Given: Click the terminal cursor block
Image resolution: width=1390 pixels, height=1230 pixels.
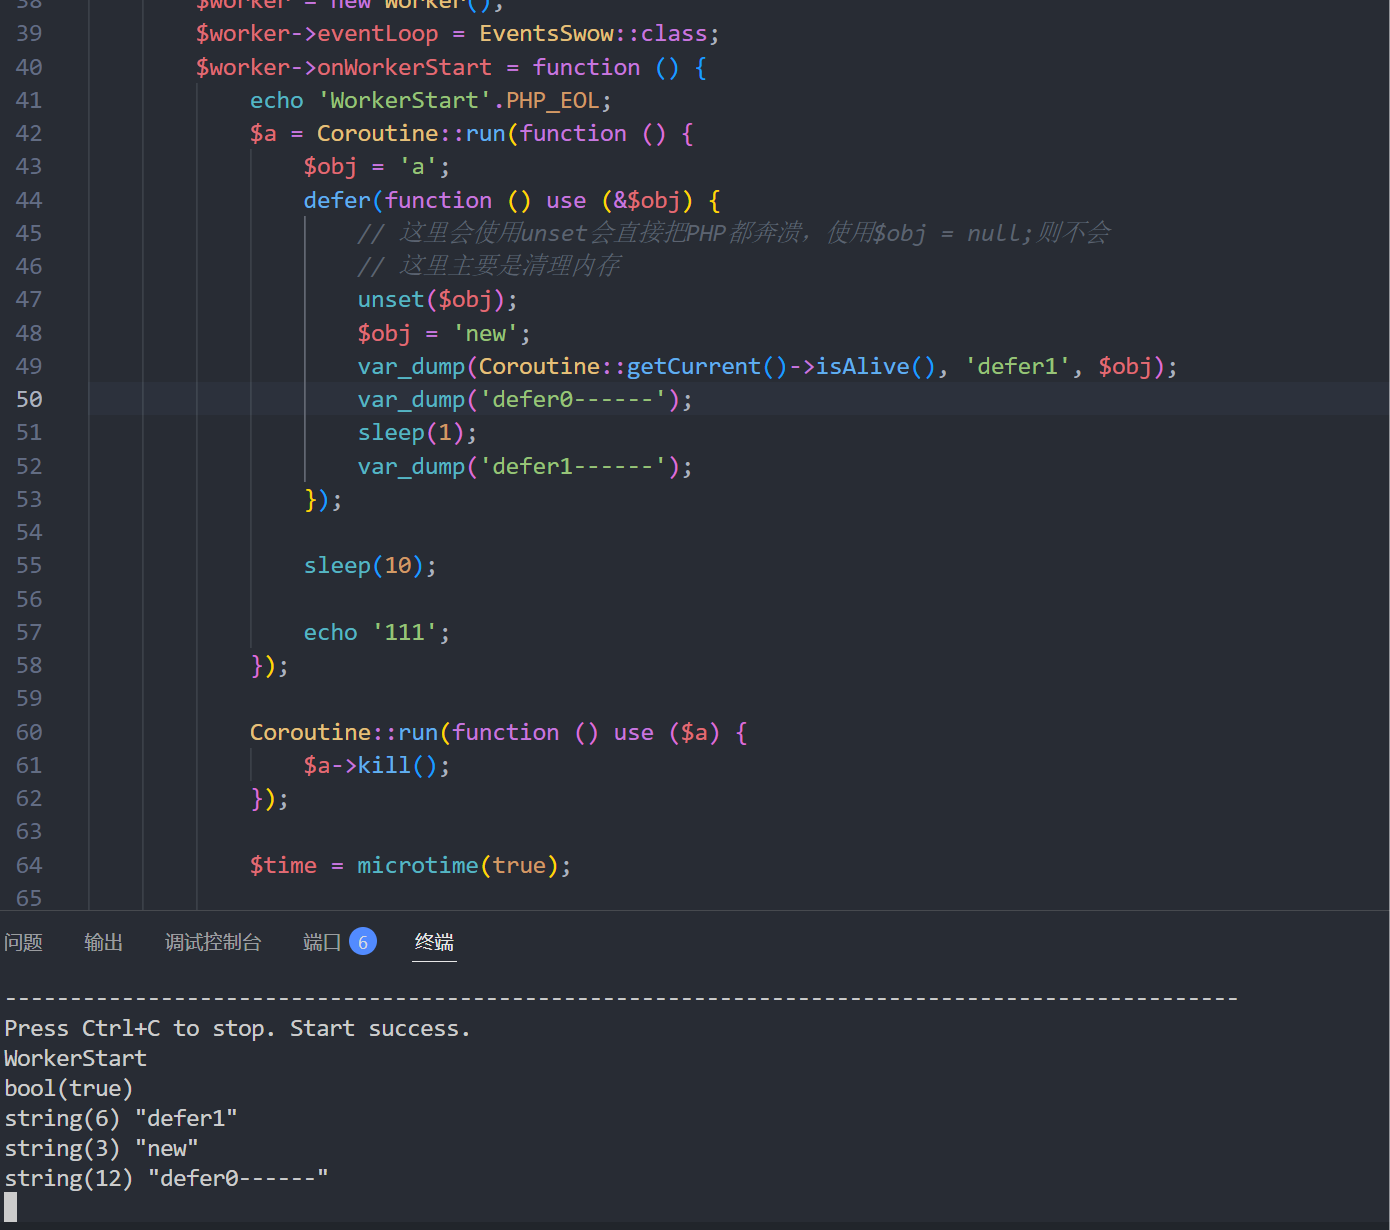Looking at the screenshot, I should [10, 1208].
